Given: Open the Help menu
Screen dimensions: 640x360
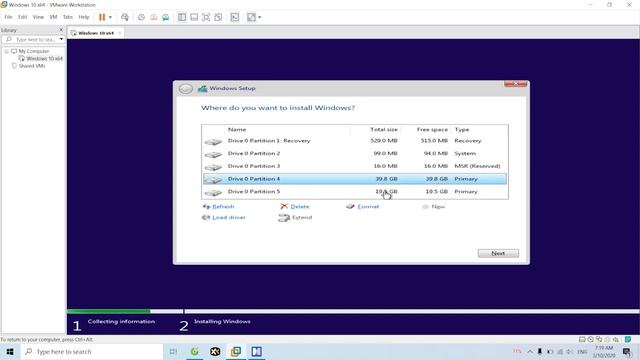Looking at the screenshot, I should [84, 17].
